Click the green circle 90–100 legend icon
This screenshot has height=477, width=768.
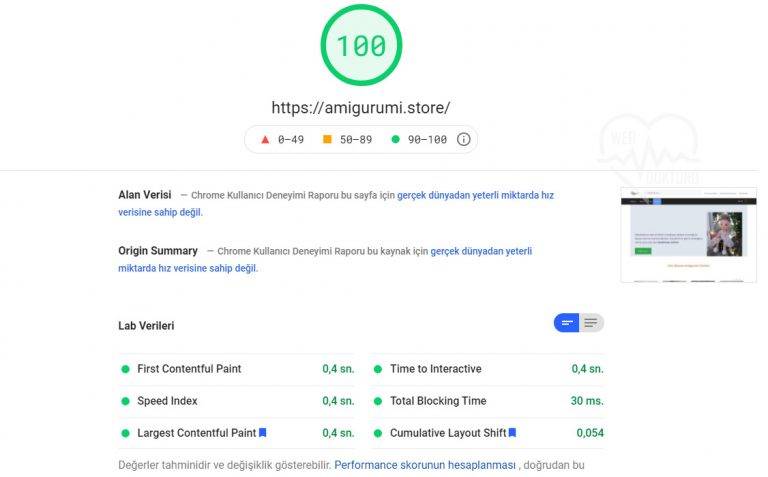click(395, 140)
